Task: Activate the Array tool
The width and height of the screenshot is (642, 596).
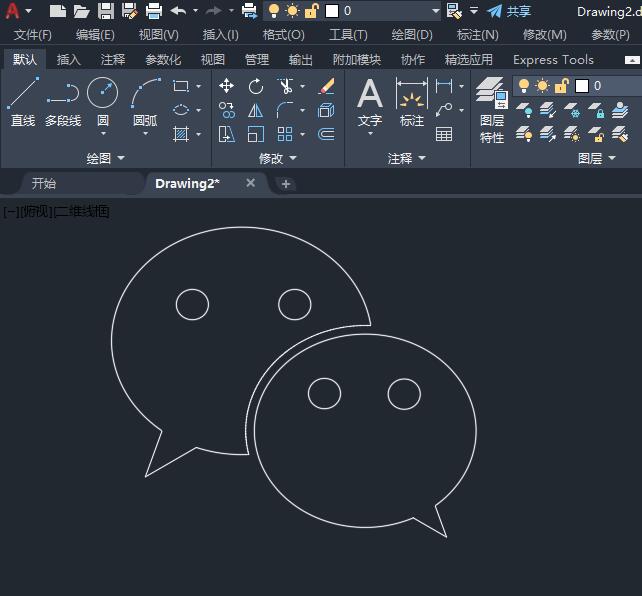Action: pyautogui.click(x=285, y=134)
